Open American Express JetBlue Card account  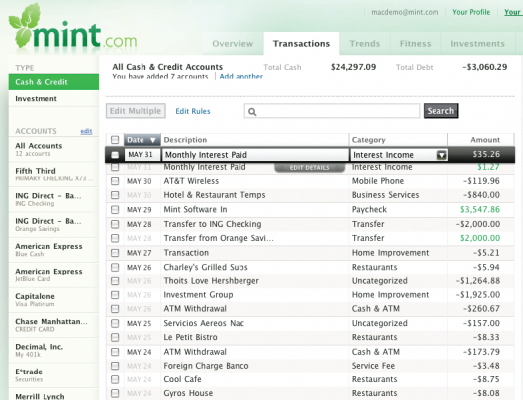tap(54, 275)
